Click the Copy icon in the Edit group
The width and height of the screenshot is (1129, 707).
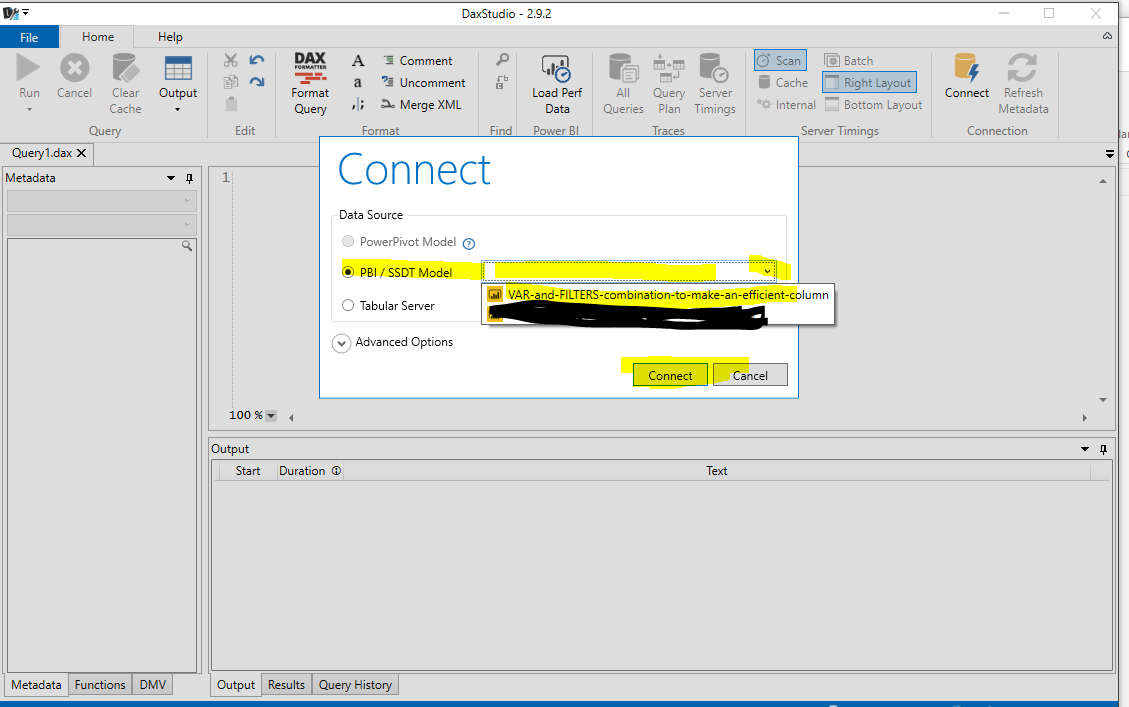(230, 82)
